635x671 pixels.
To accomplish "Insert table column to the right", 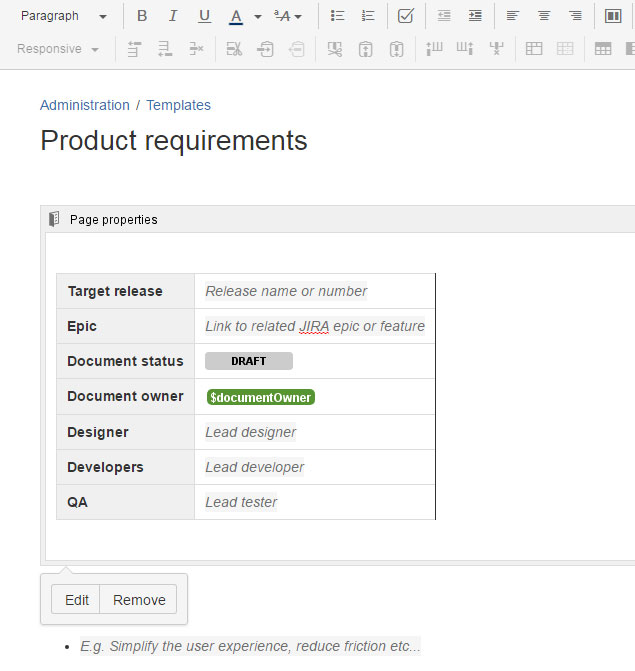I will click(465, 49).
